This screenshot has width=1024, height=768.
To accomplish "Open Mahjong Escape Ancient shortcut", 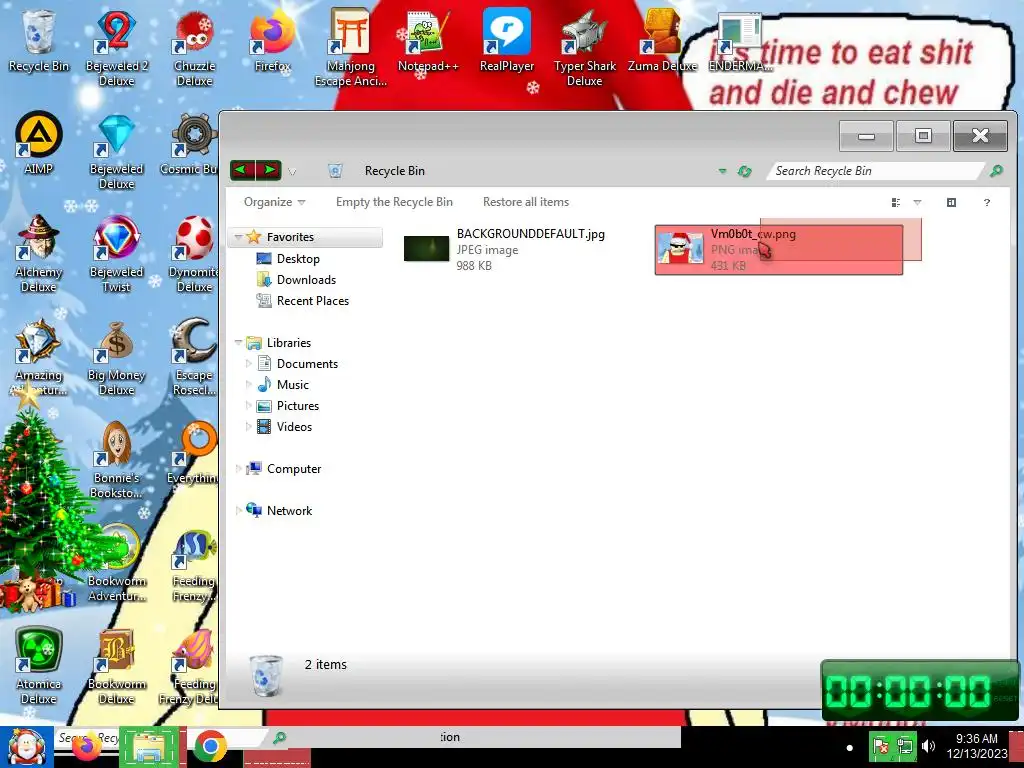I will [x=351, y=47].
